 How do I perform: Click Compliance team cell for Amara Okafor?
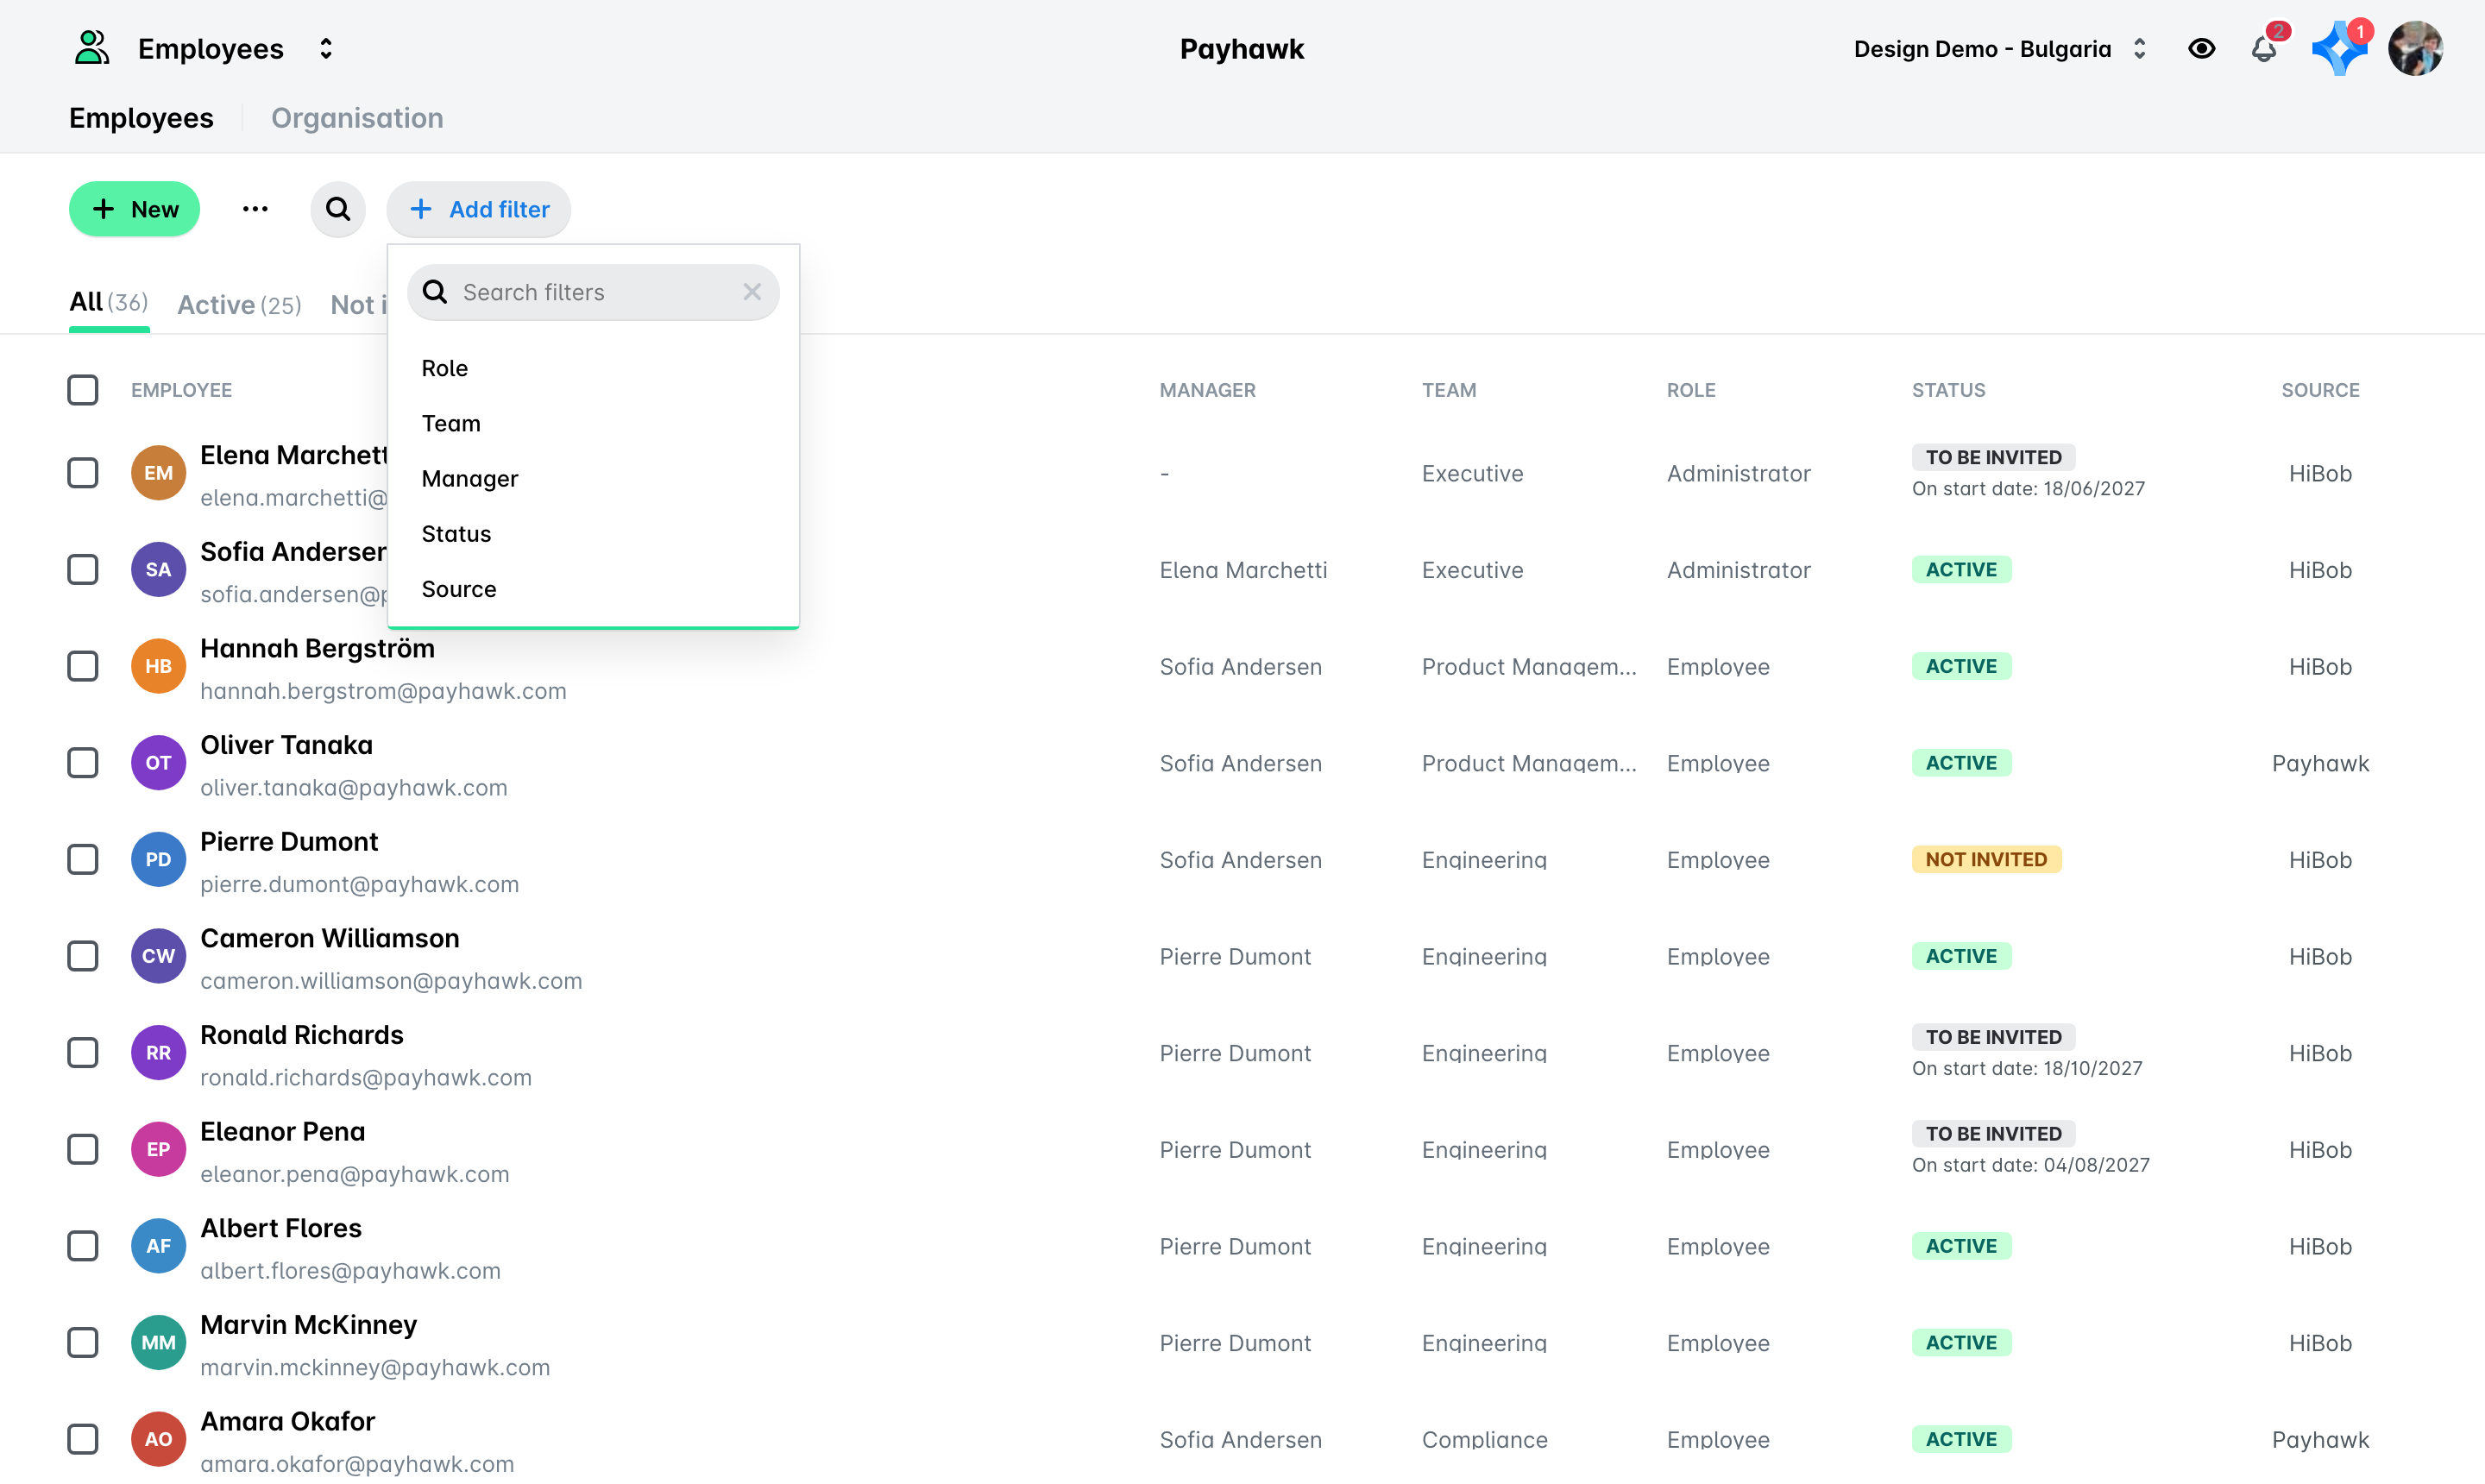pyautogui.click(x=1484, y=1440)
